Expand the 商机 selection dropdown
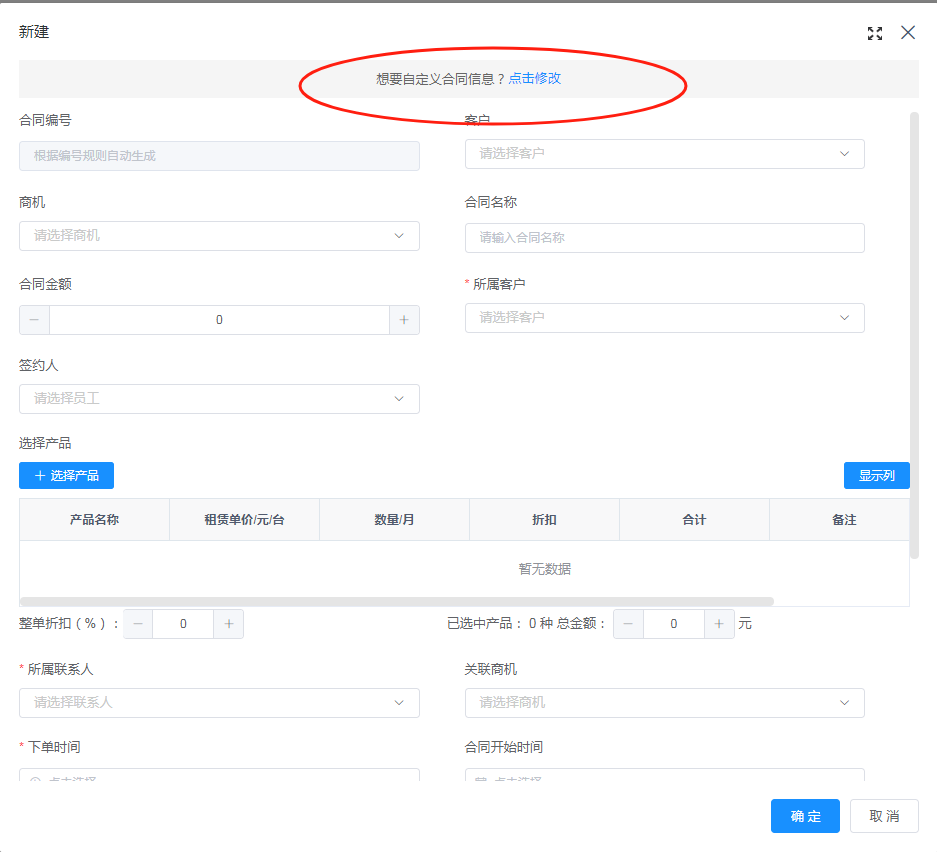Screen dimensions: 937x852 tap(219, 236)
